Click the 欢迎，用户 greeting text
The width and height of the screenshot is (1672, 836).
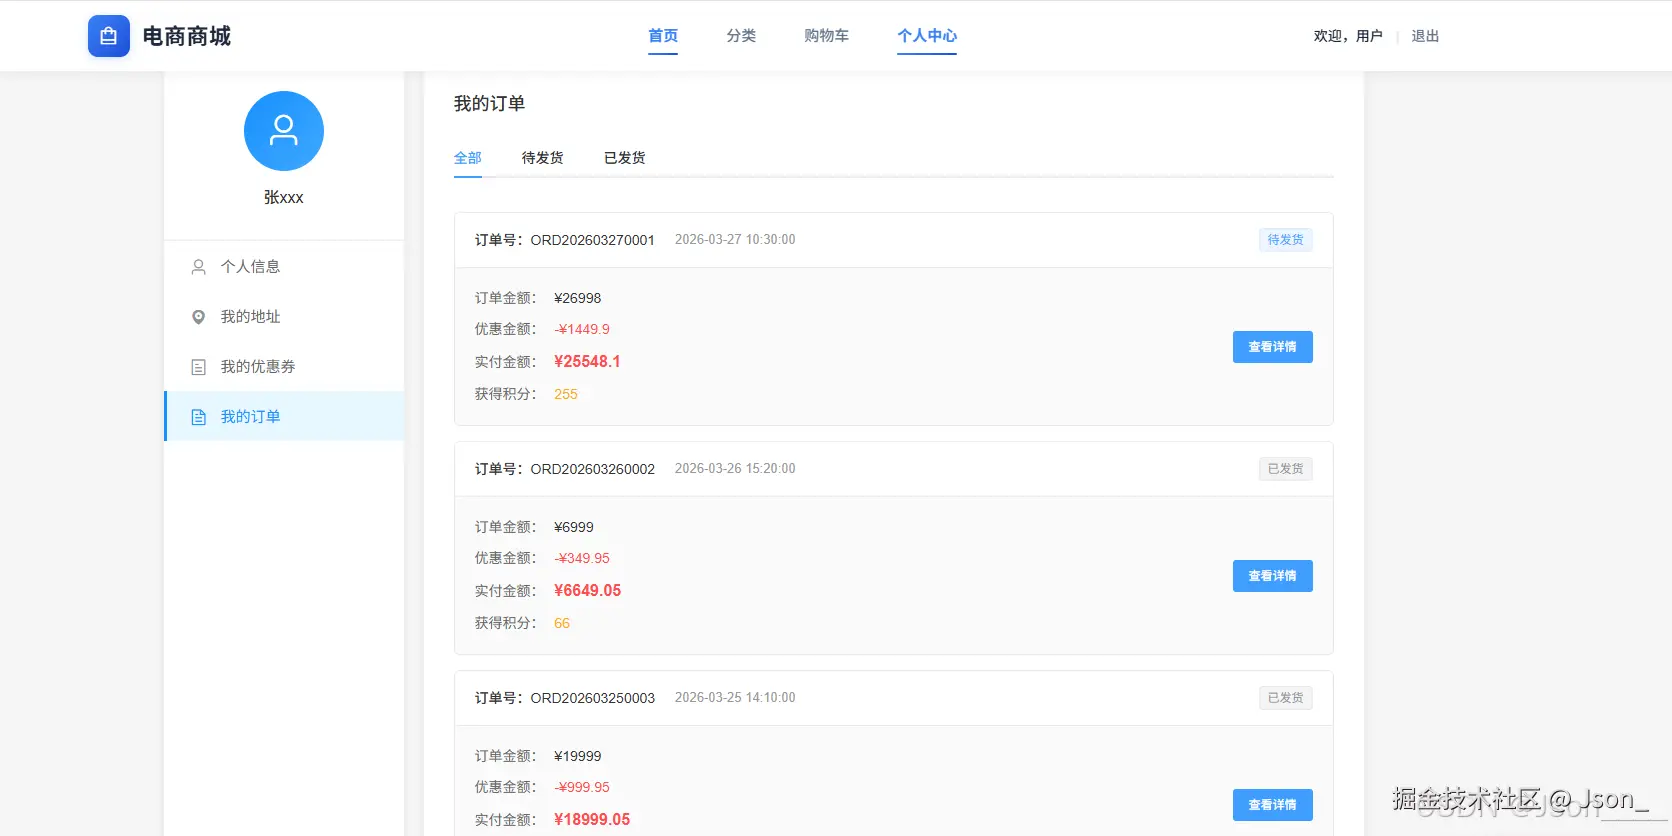coord(1348,36)
